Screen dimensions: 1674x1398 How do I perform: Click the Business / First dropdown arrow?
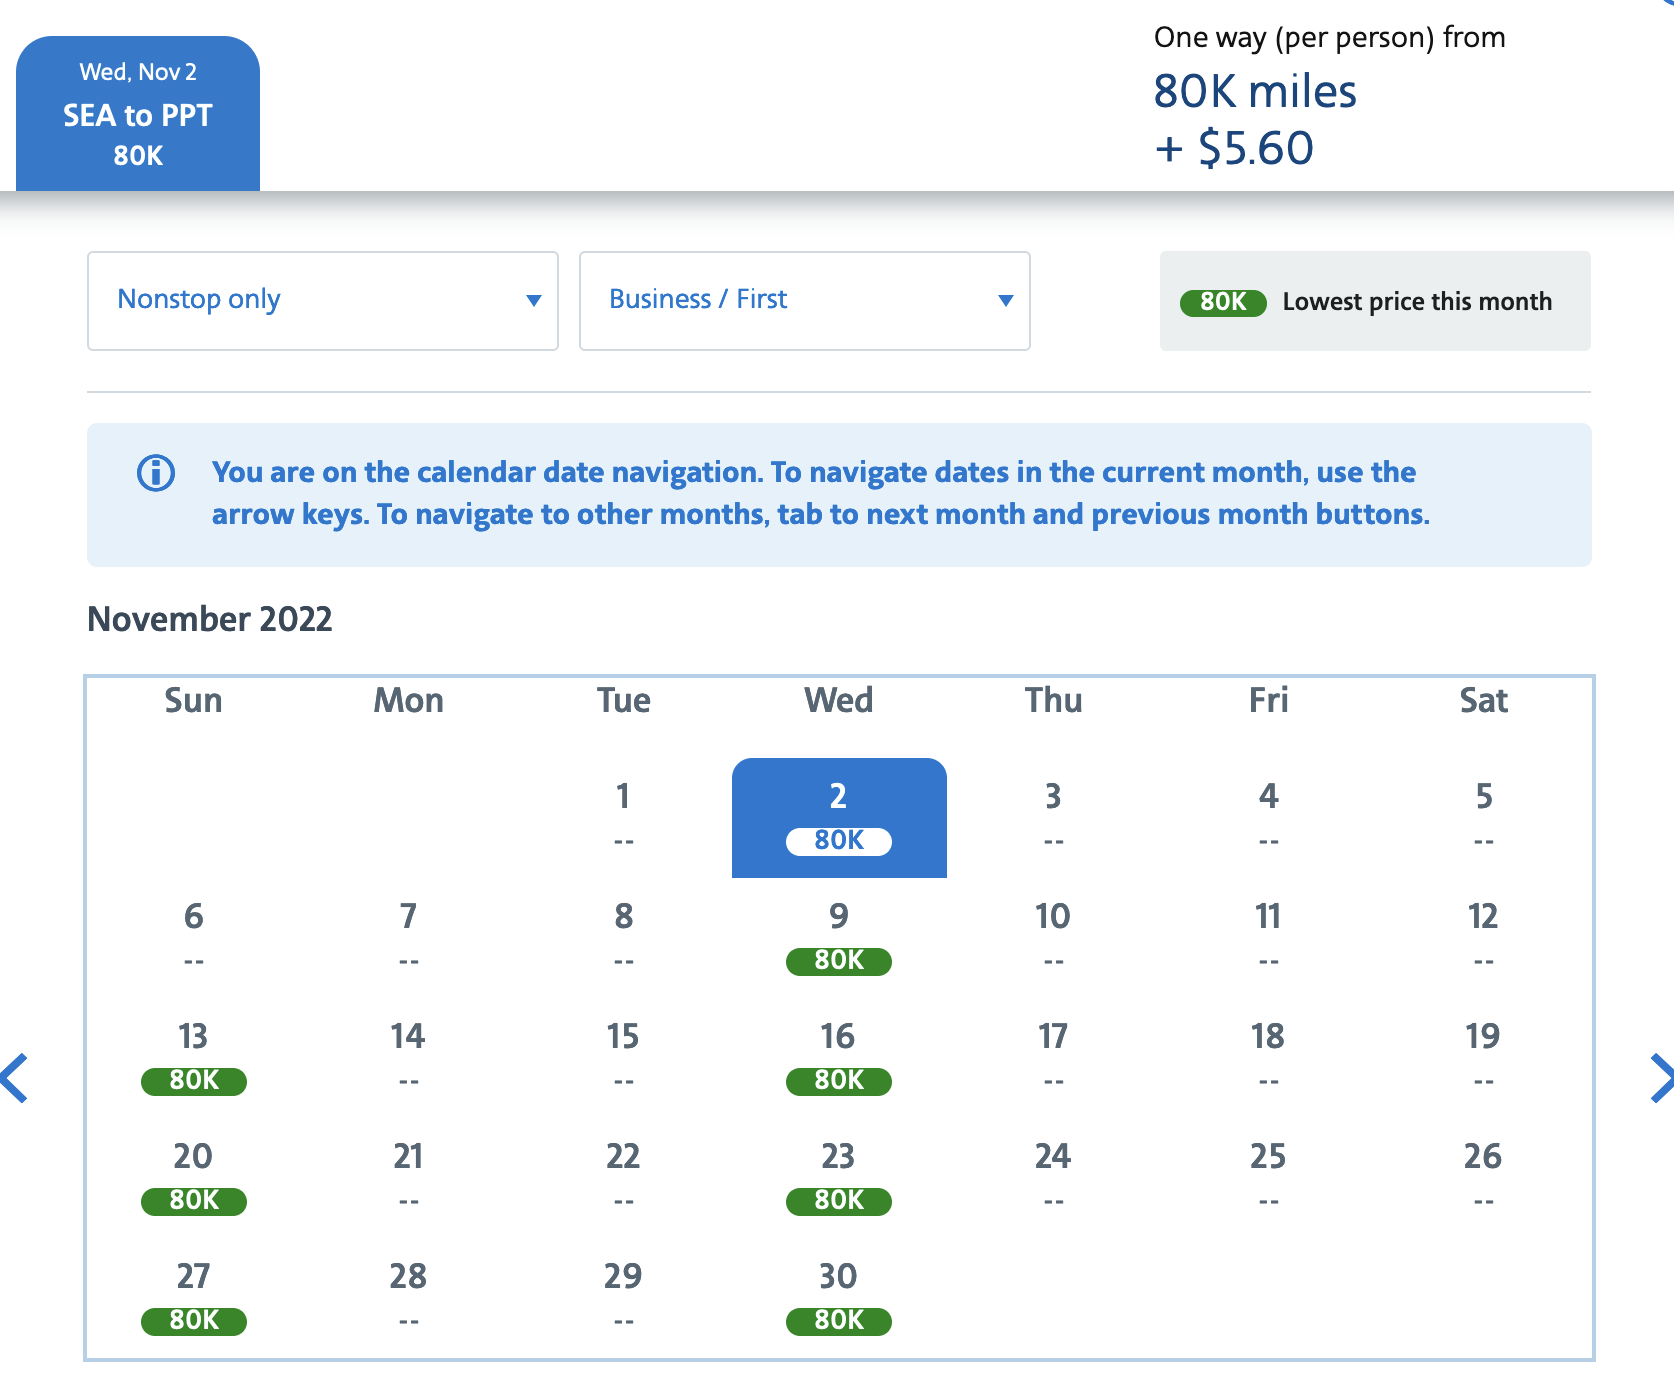(x=1005, y=300)
